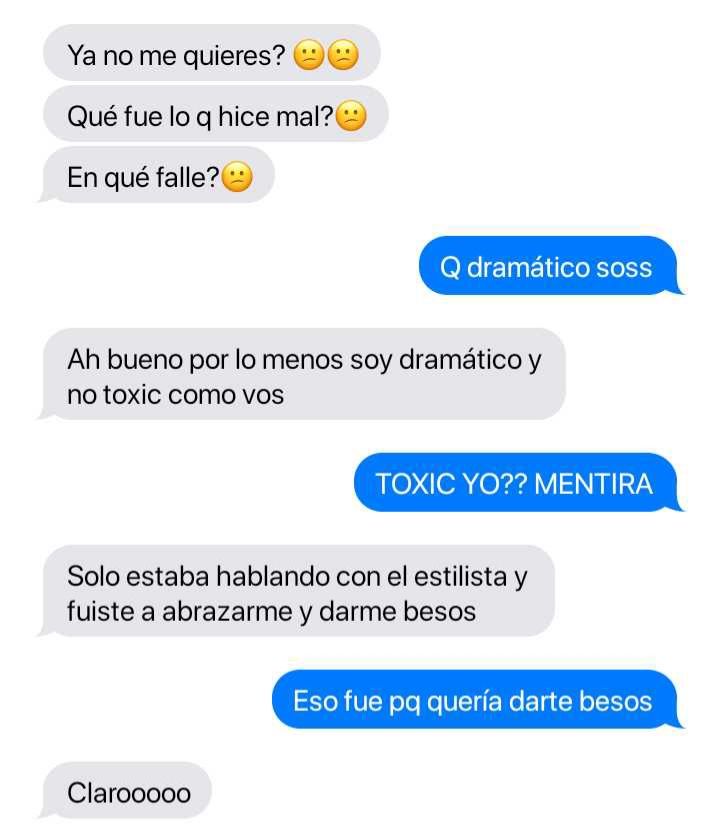This screenshot has height=838, width=720.
Task: Tap the 'Solo estaba hablando con el estilista' message
Action: (298, 591)
